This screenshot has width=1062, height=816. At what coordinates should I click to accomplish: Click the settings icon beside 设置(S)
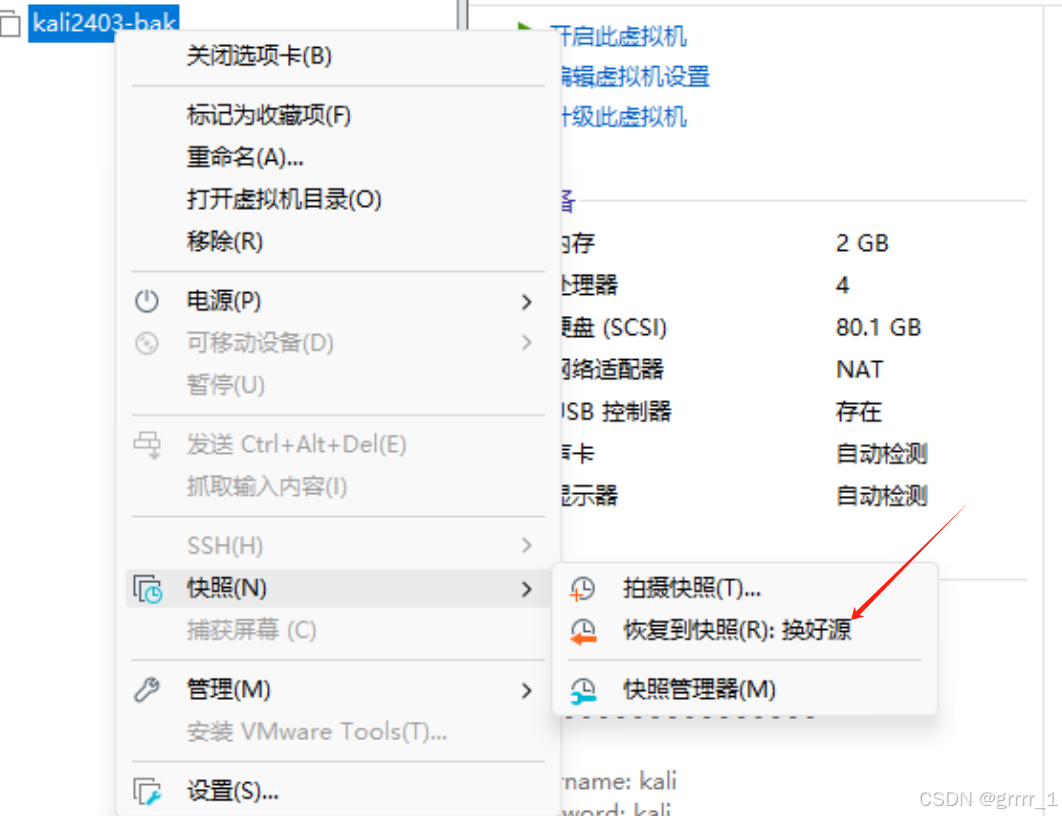tap(147, 791)
